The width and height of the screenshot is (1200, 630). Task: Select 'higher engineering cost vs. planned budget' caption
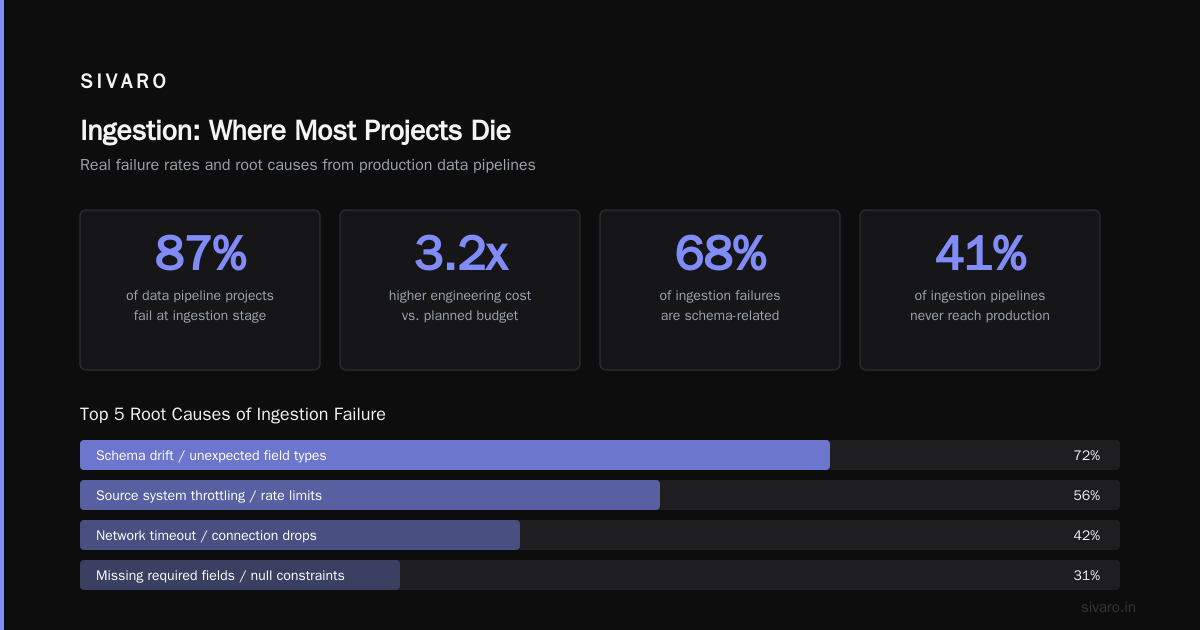(x=460, y=306)
